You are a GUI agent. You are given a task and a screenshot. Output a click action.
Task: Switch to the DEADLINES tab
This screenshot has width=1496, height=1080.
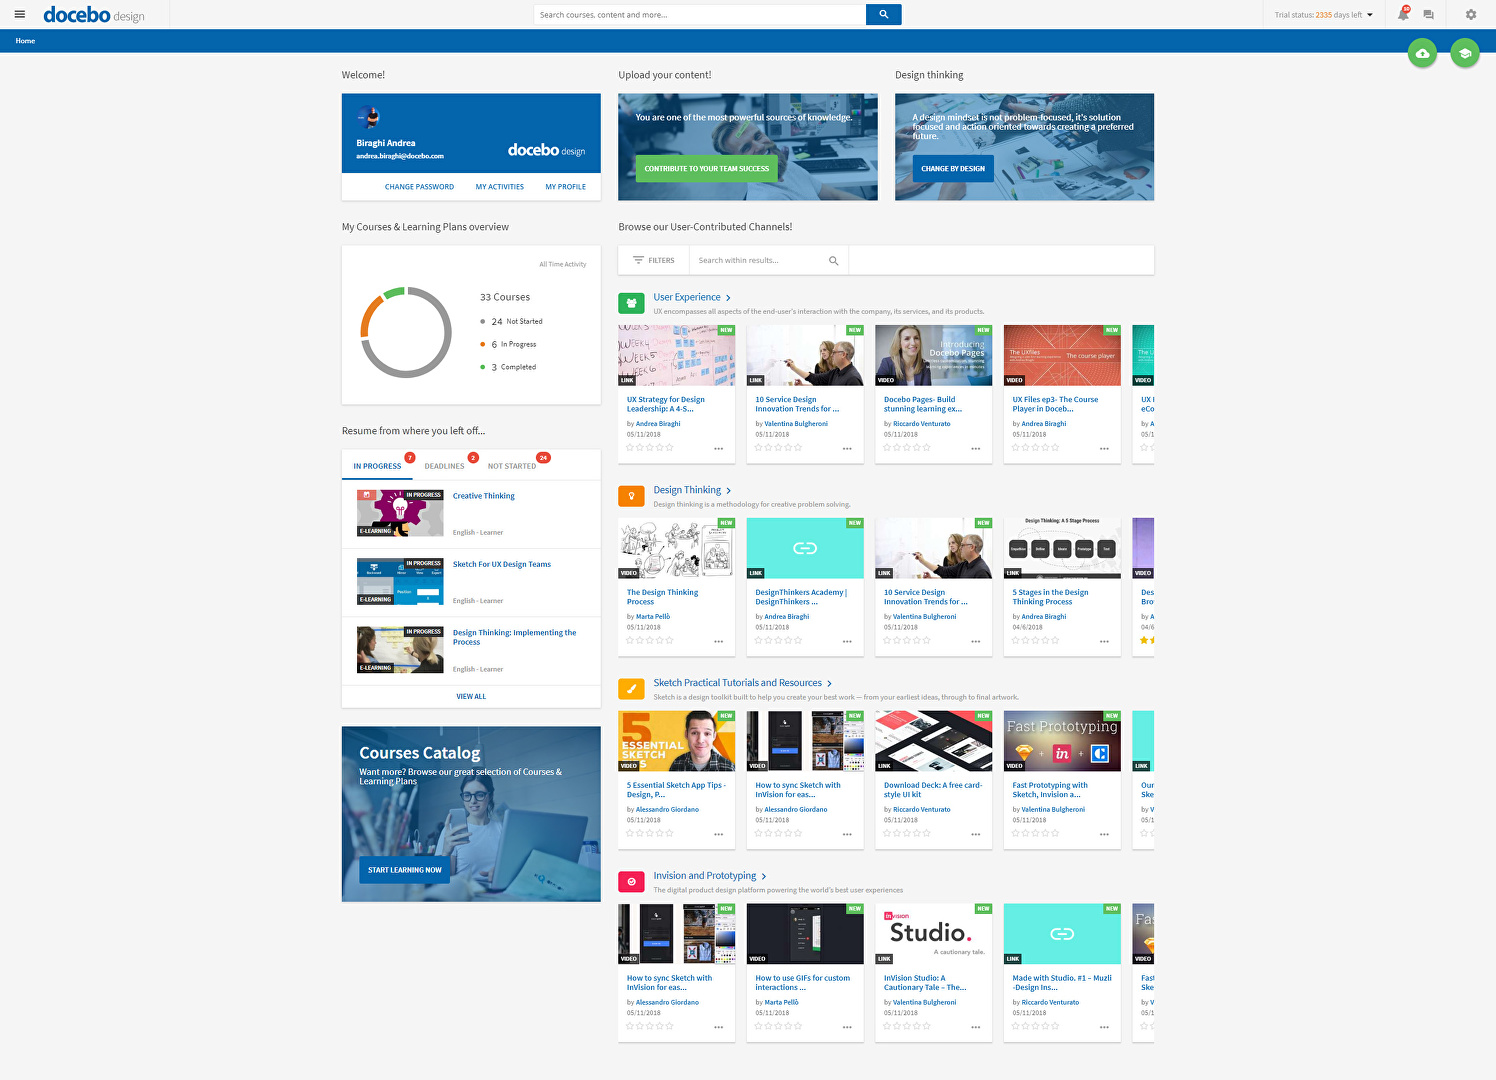(444, 465)
